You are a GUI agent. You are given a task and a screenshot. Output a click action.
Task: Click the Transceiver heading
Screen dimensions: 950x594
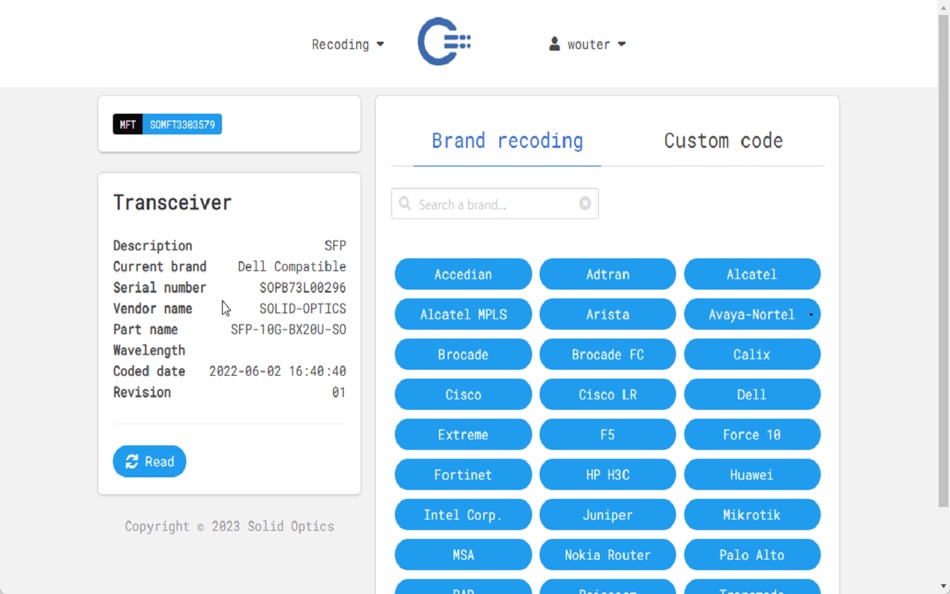pyautogui.click(x=172, y=202)
